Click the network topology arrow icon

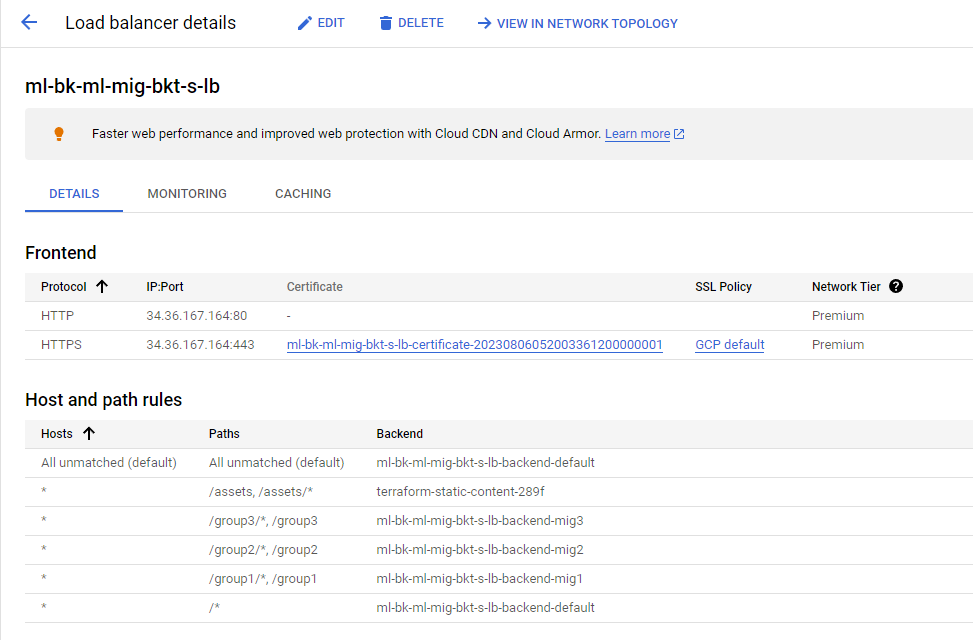click(x=484, y=23)
